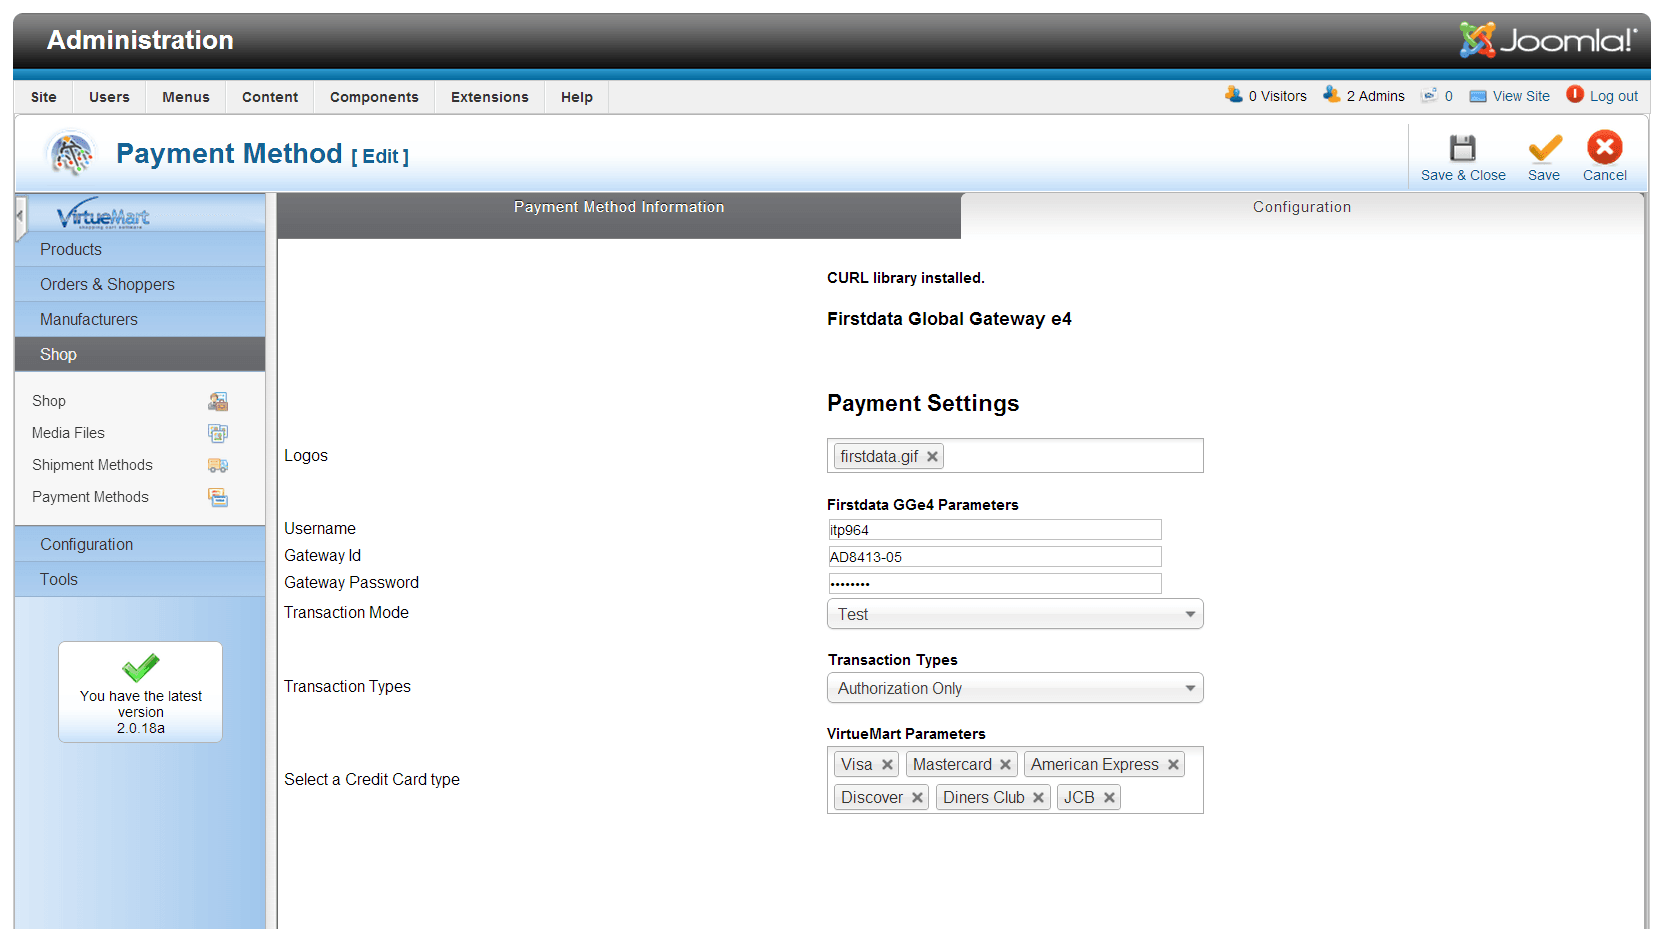Click the View Site monitor icon
Viewport: 1661px width, 929px height.
coord(1478,96)
